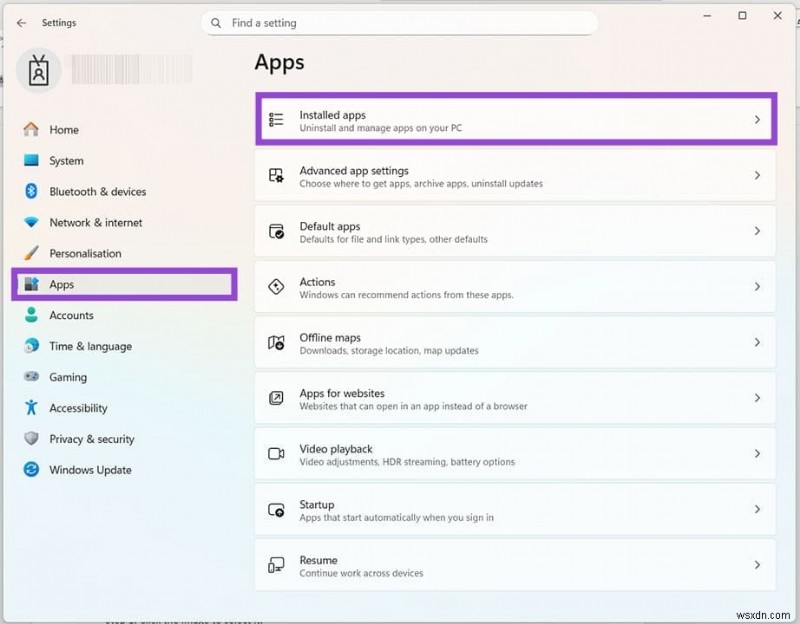The width and height of the screenshot is (800, 624).
Task: Click the Startup icon
Action: [276, 509]
